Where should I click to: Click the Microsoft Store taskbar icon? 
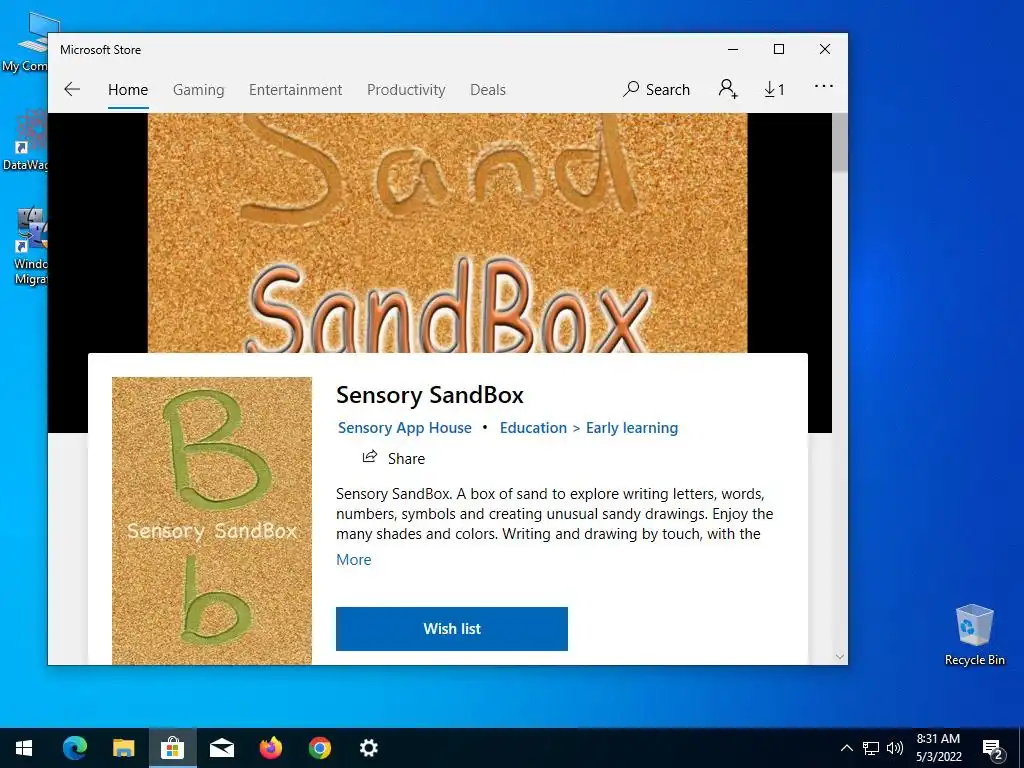172,748
